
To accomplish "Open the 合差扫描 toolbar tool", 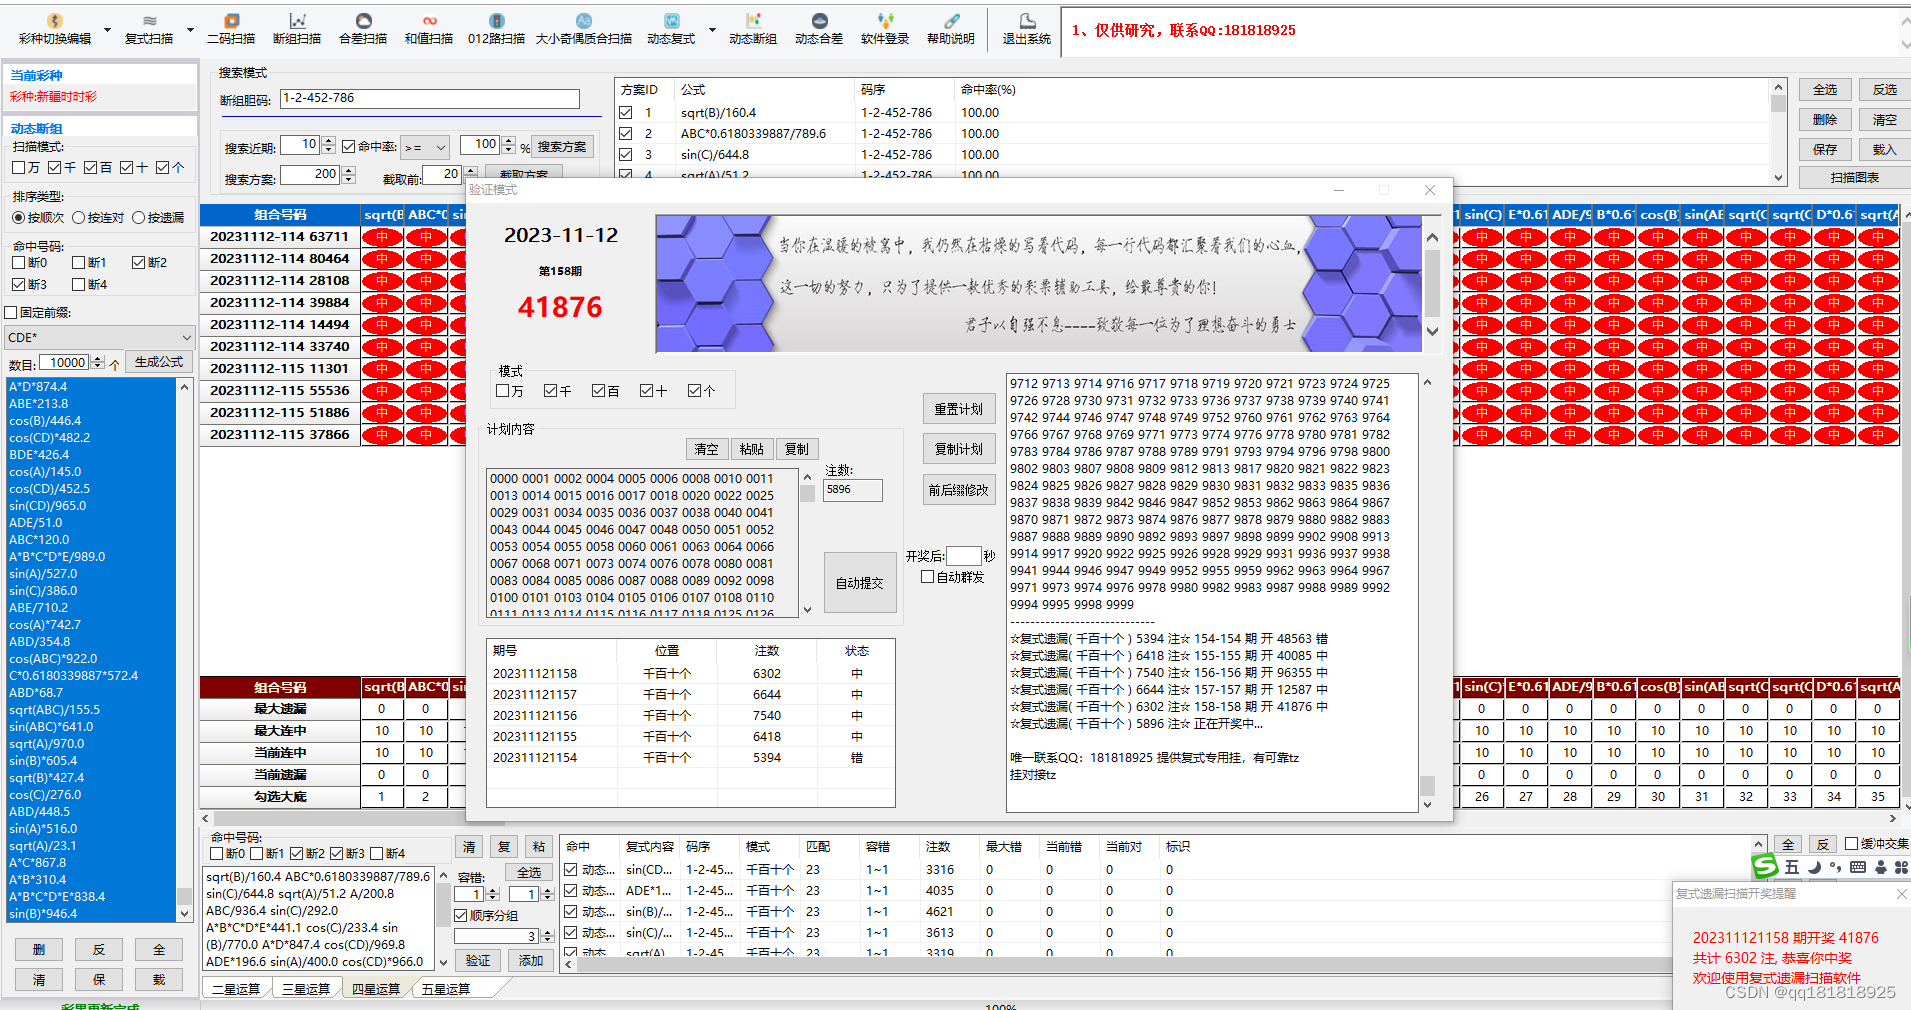I will click(x=363, y=29).
